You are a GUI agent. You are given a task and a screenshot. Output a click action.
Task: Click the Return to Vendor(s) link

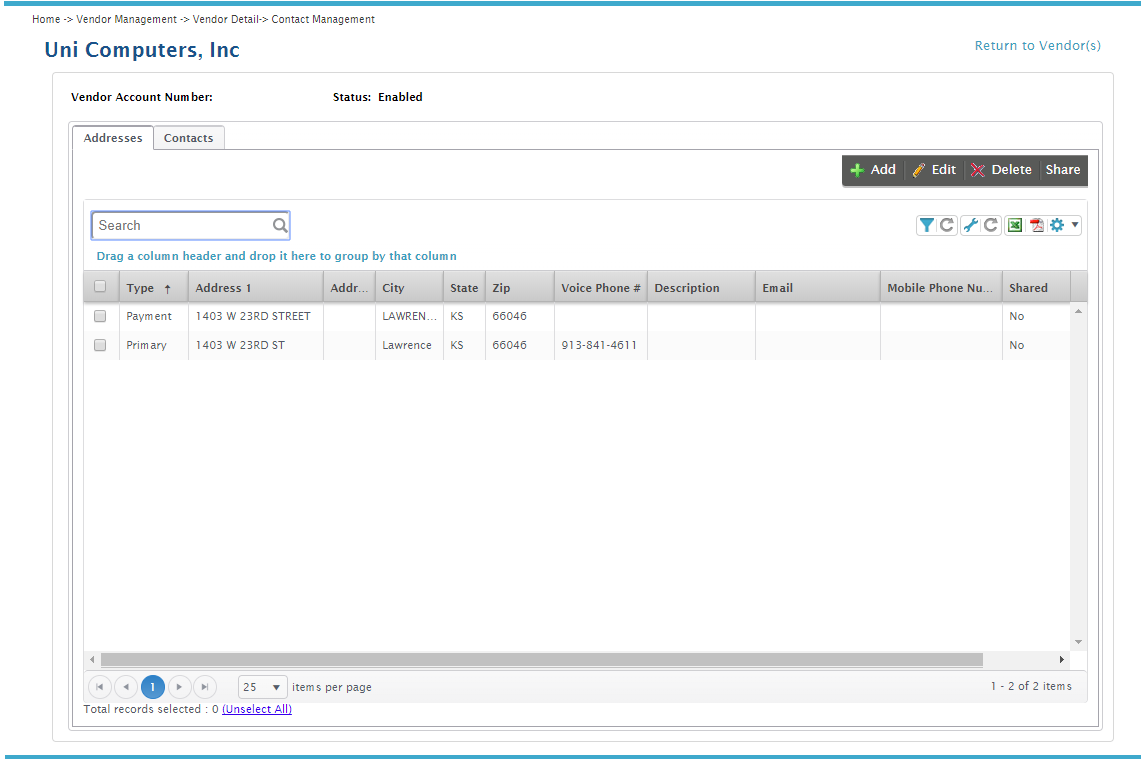(1038, 46)
